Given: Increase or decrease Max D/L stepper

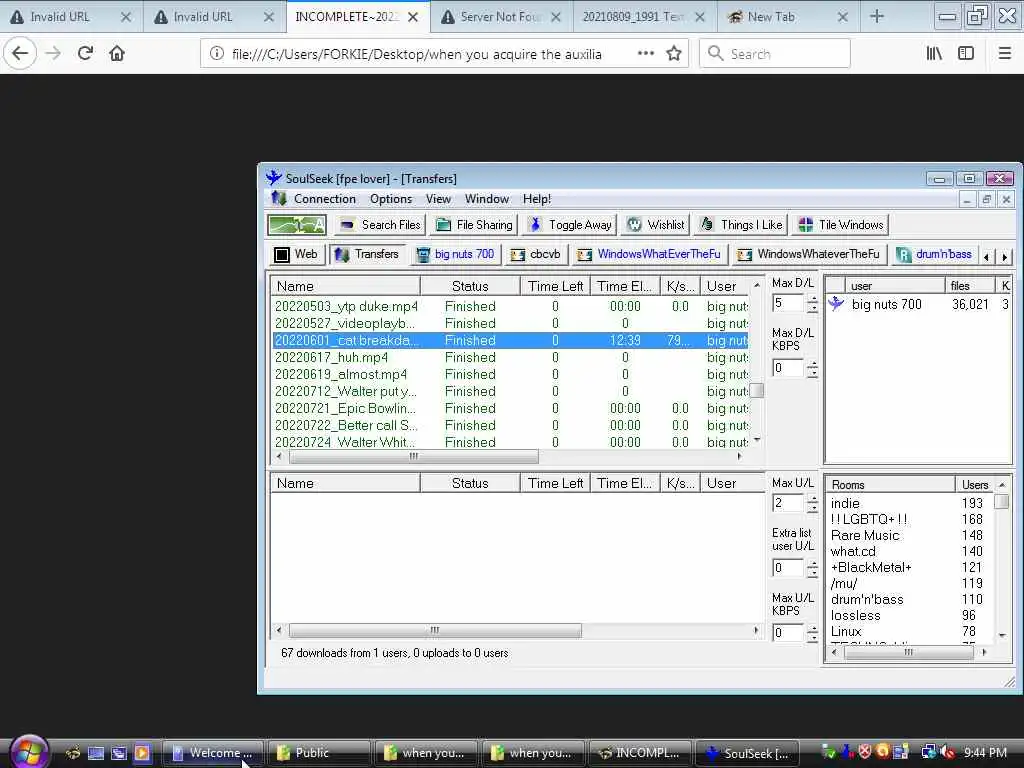Looking at the screenshot, I should 812,303.
